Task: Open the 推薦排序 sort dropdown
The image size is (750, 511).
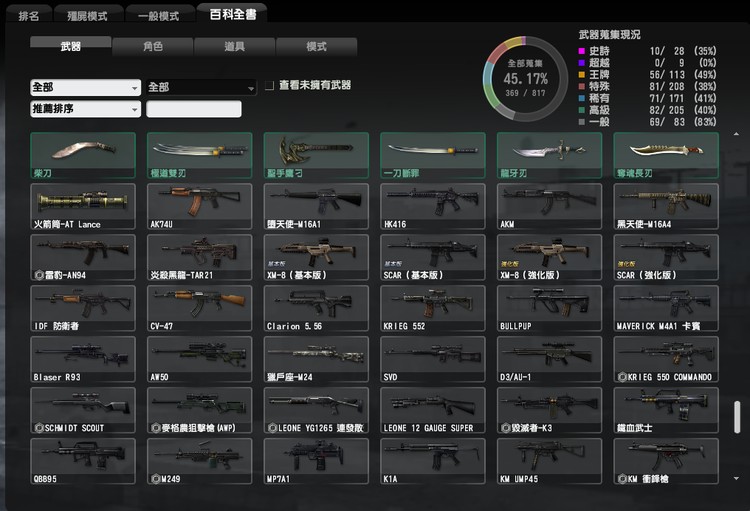Action: coord(86,109)
